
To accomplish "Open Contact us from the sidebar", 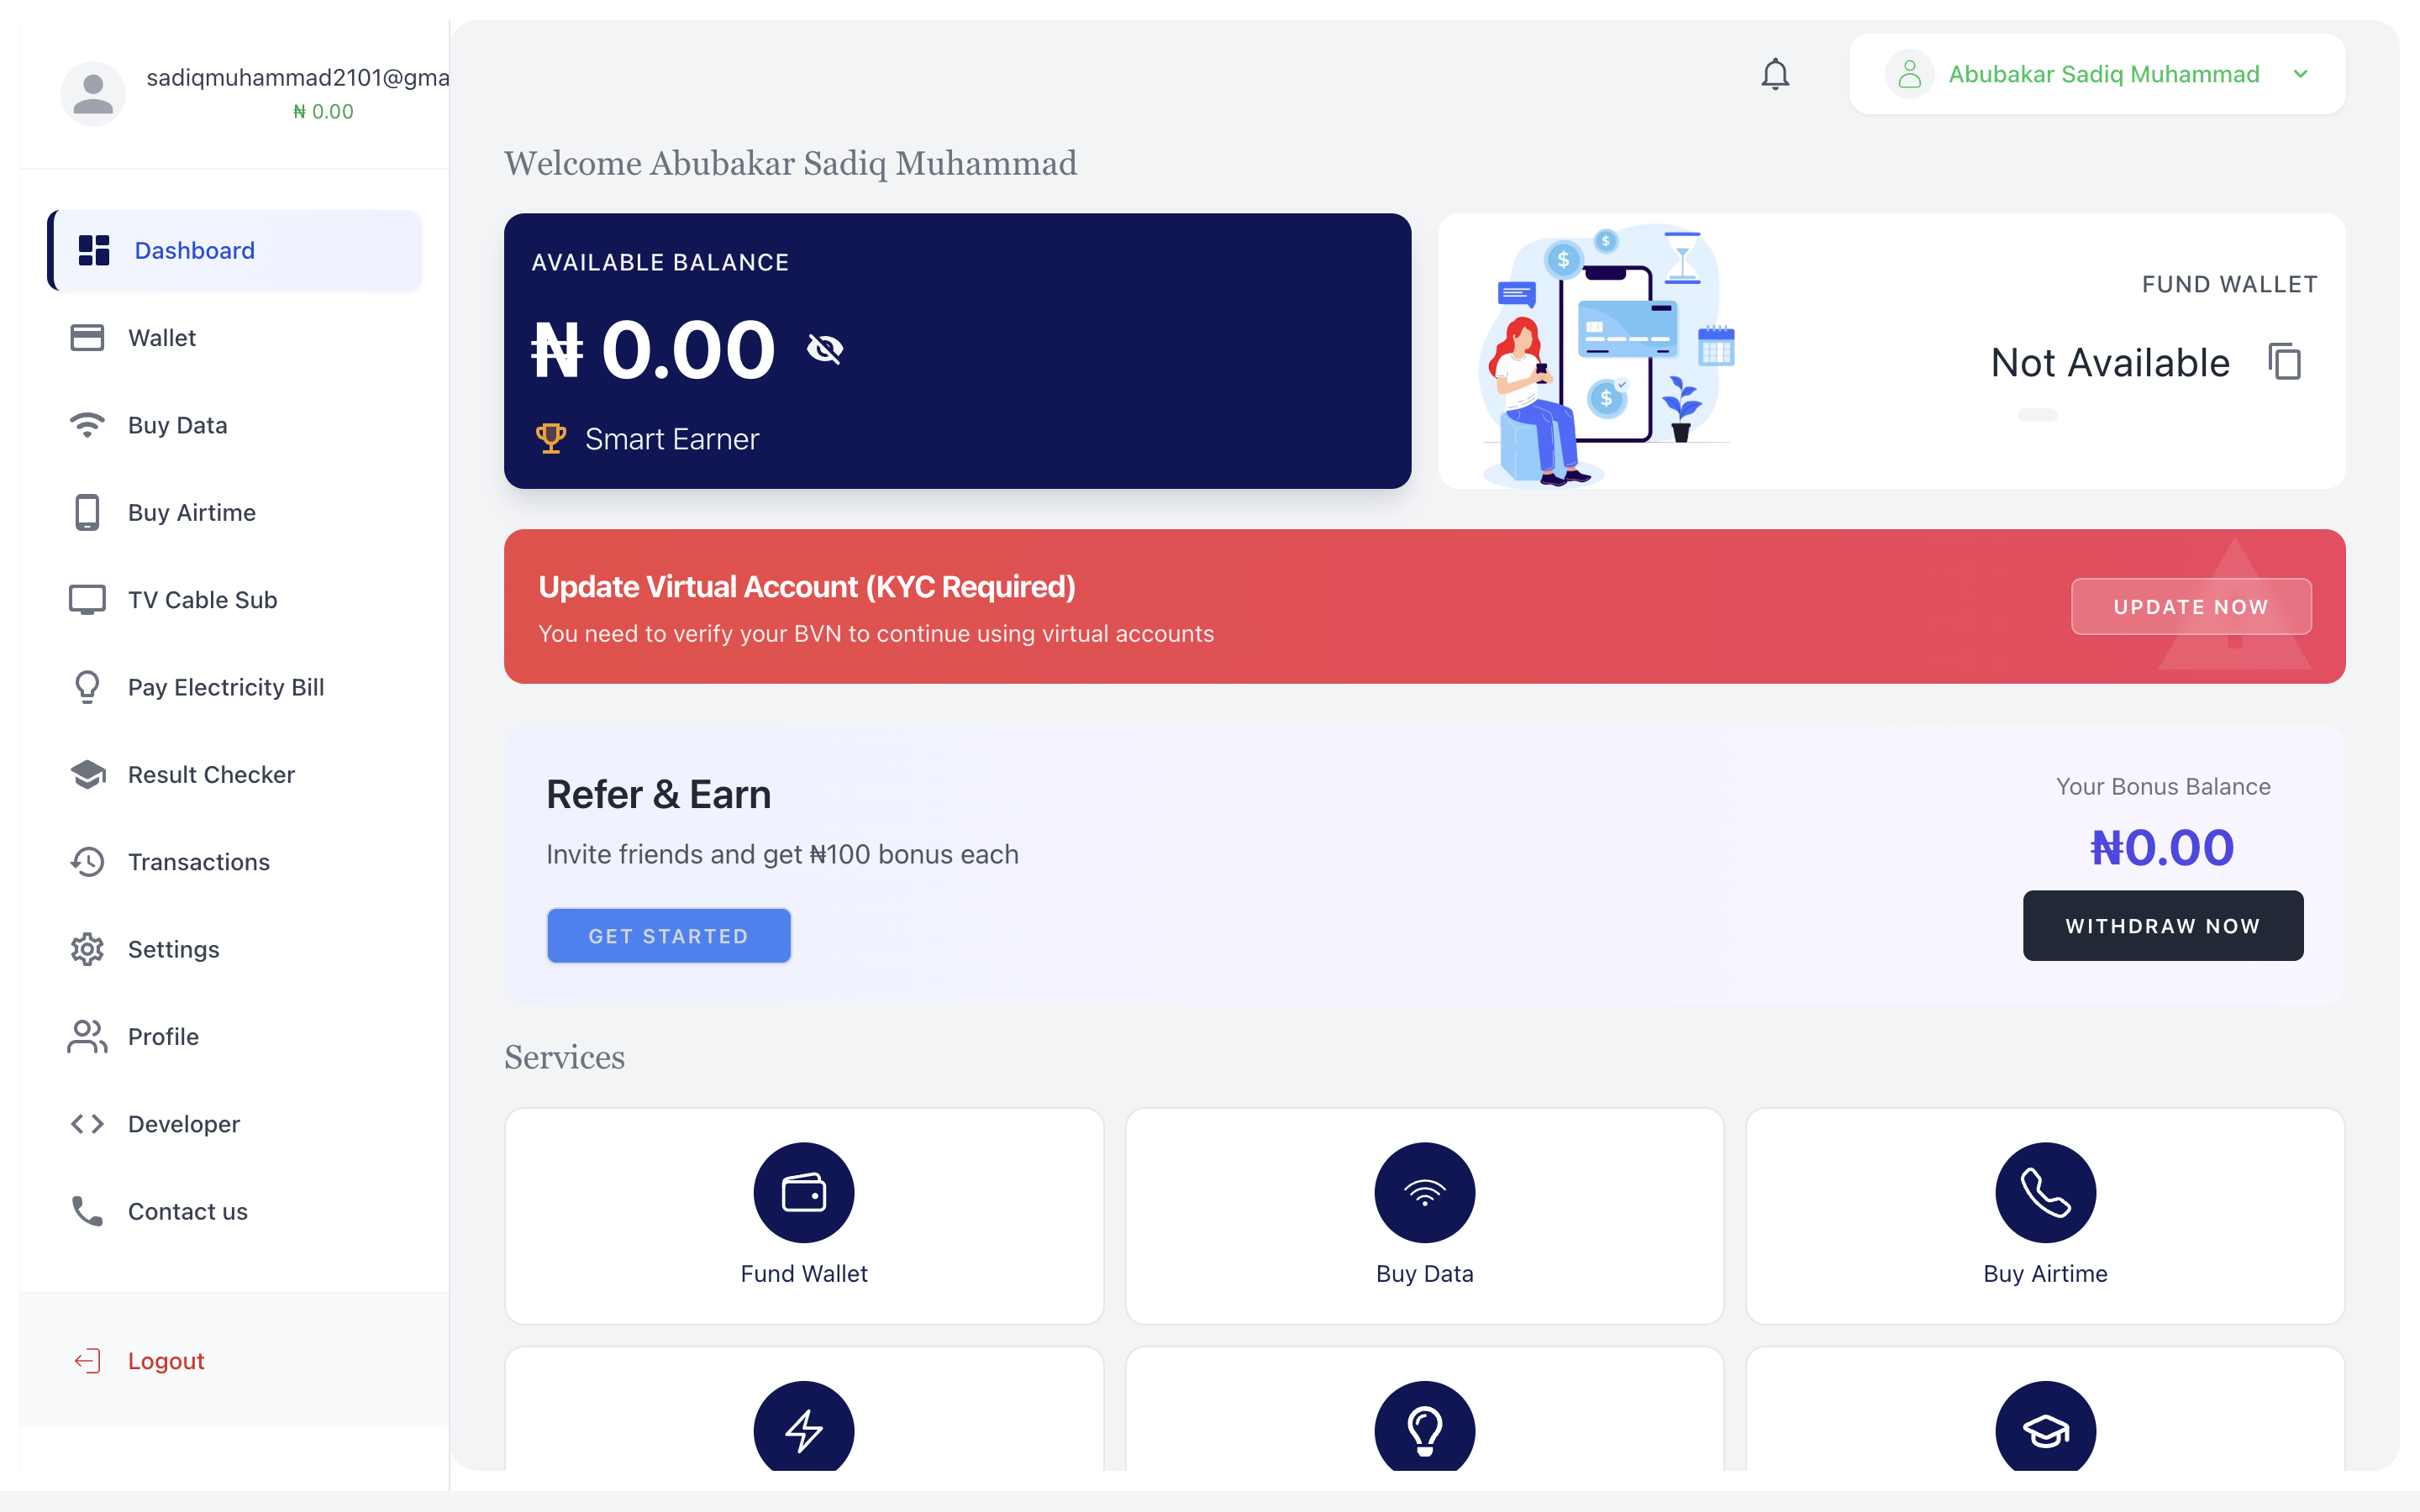I will pos(187,1211).
